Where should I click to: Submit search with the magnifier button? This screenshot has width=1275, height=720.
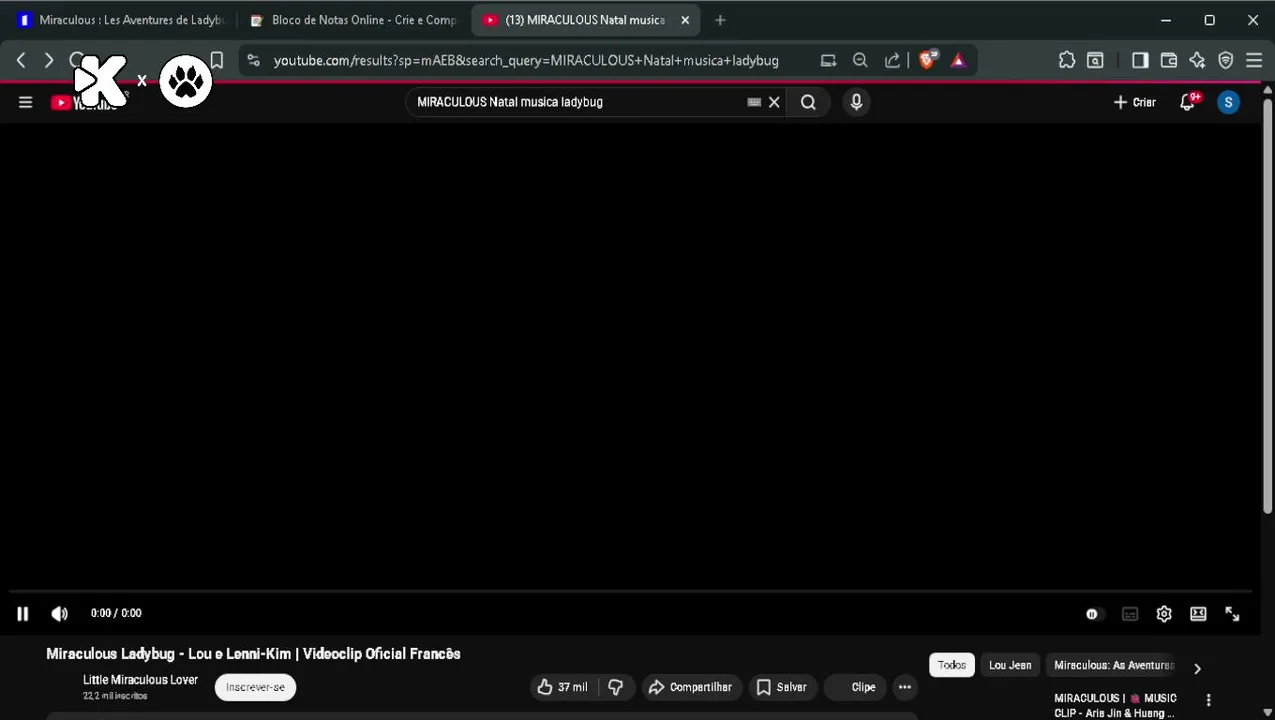pyautogui.click(x=808, y=102)
